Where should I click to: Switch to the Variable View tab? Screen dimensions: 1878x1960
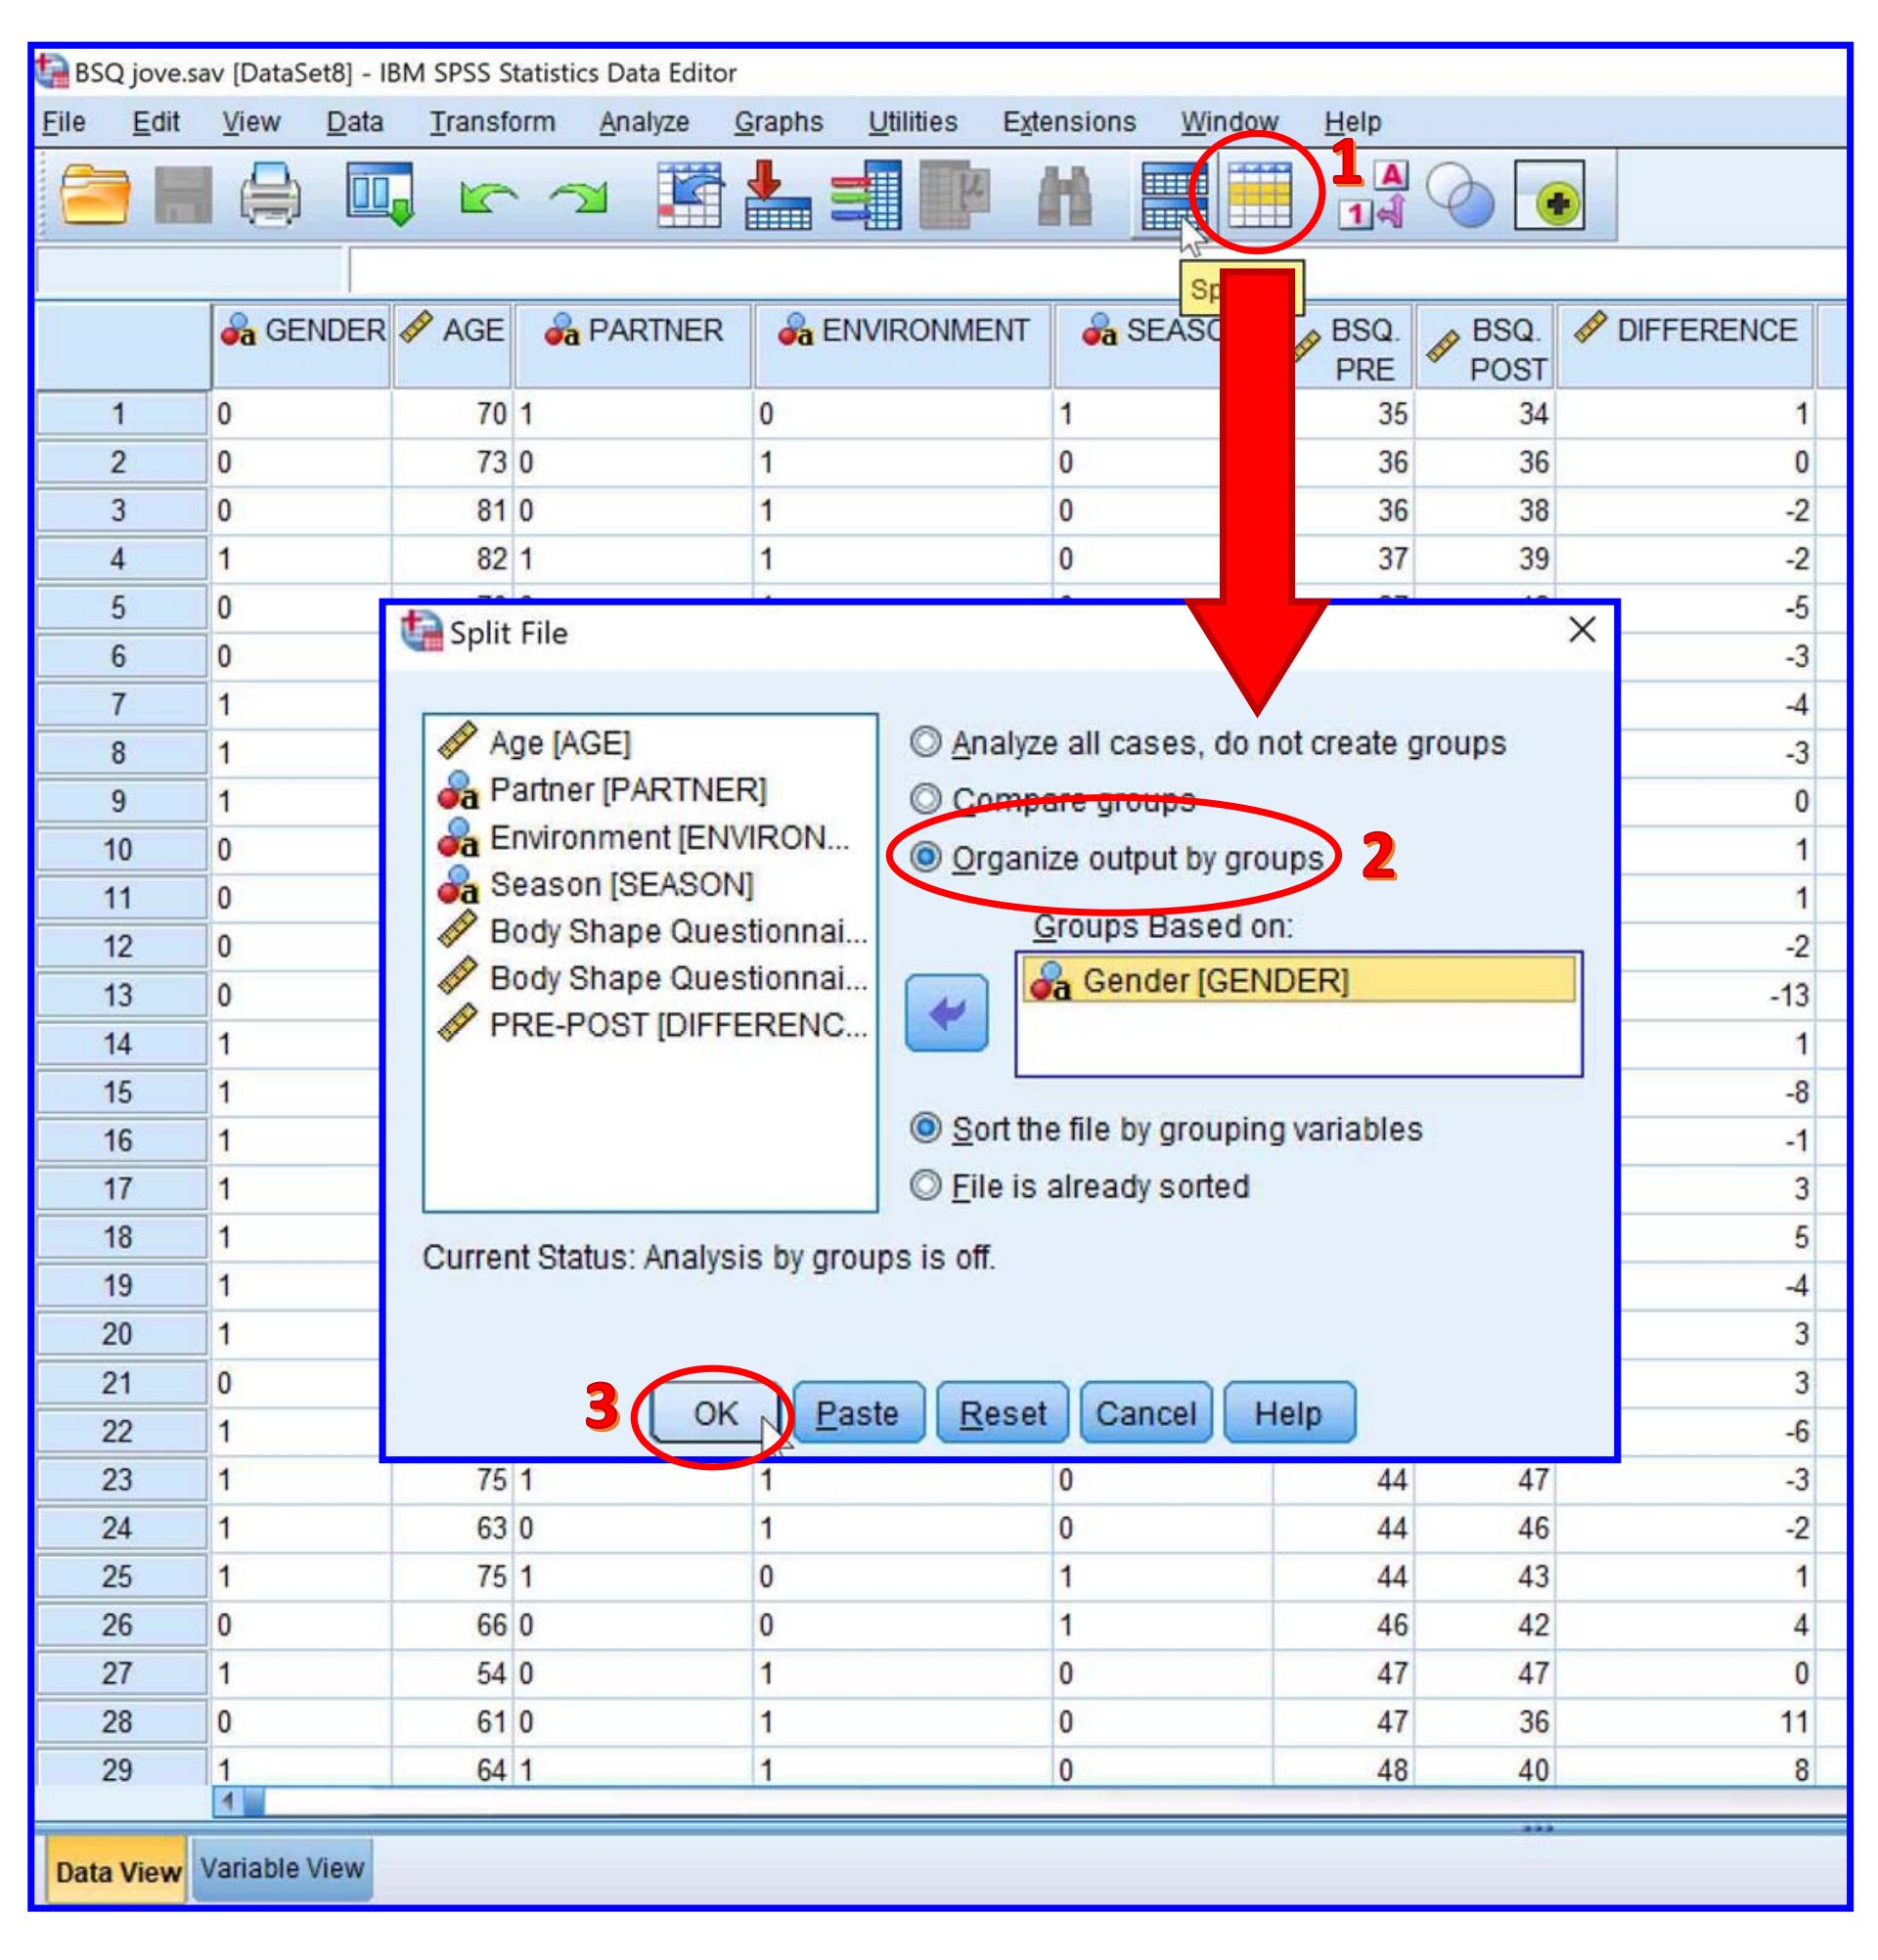point(282,1868)
